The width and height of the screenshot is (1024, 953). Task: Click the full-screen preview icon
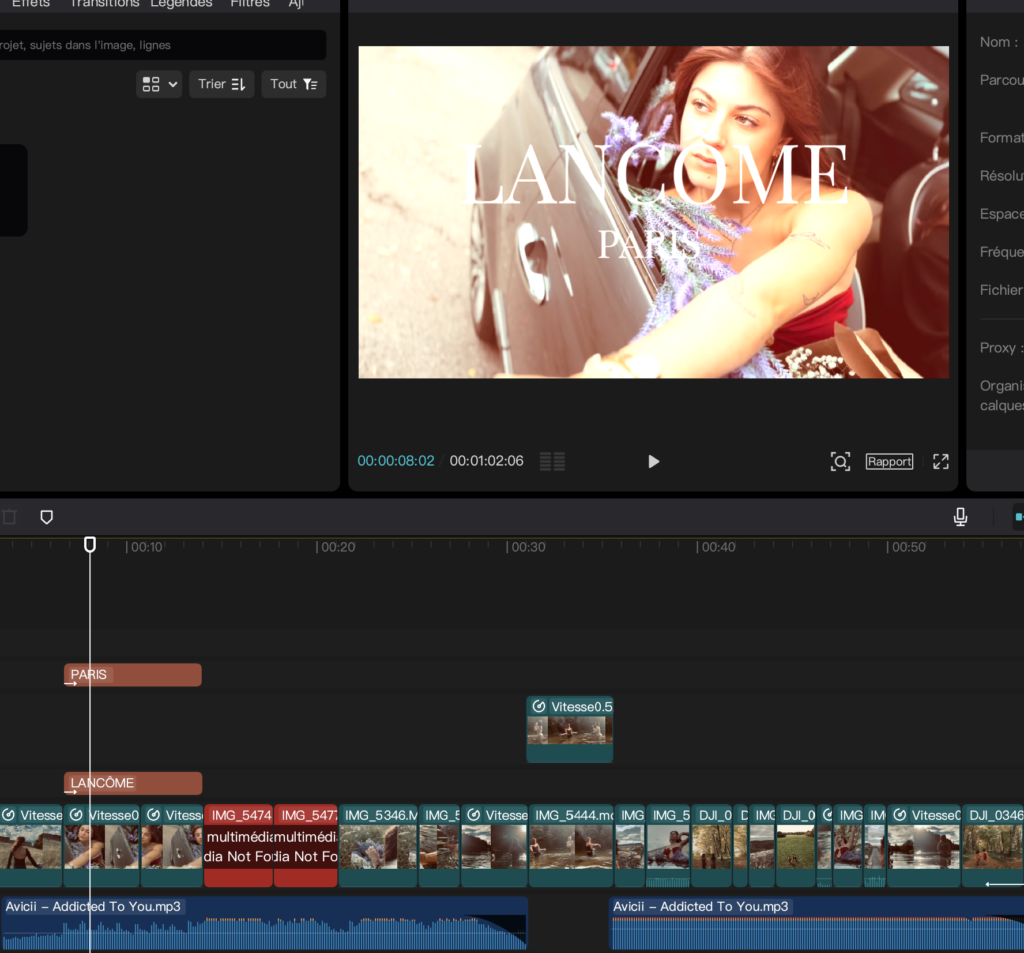tap(940, 461)
